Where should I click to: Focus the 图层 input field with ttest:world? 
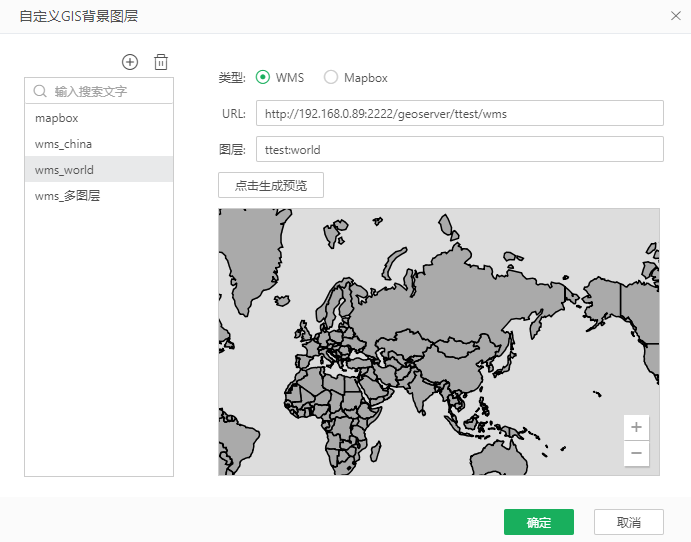point(459,149)
